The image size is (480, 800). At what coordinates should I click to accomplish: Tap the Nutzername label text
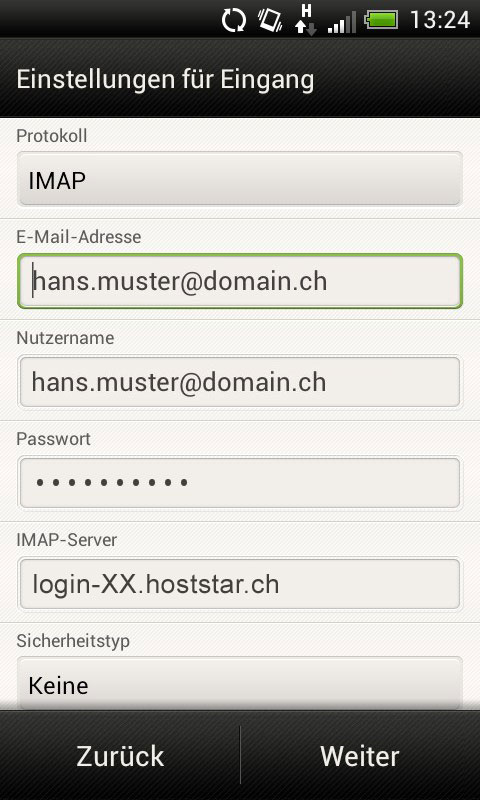(x=65, y=338)
